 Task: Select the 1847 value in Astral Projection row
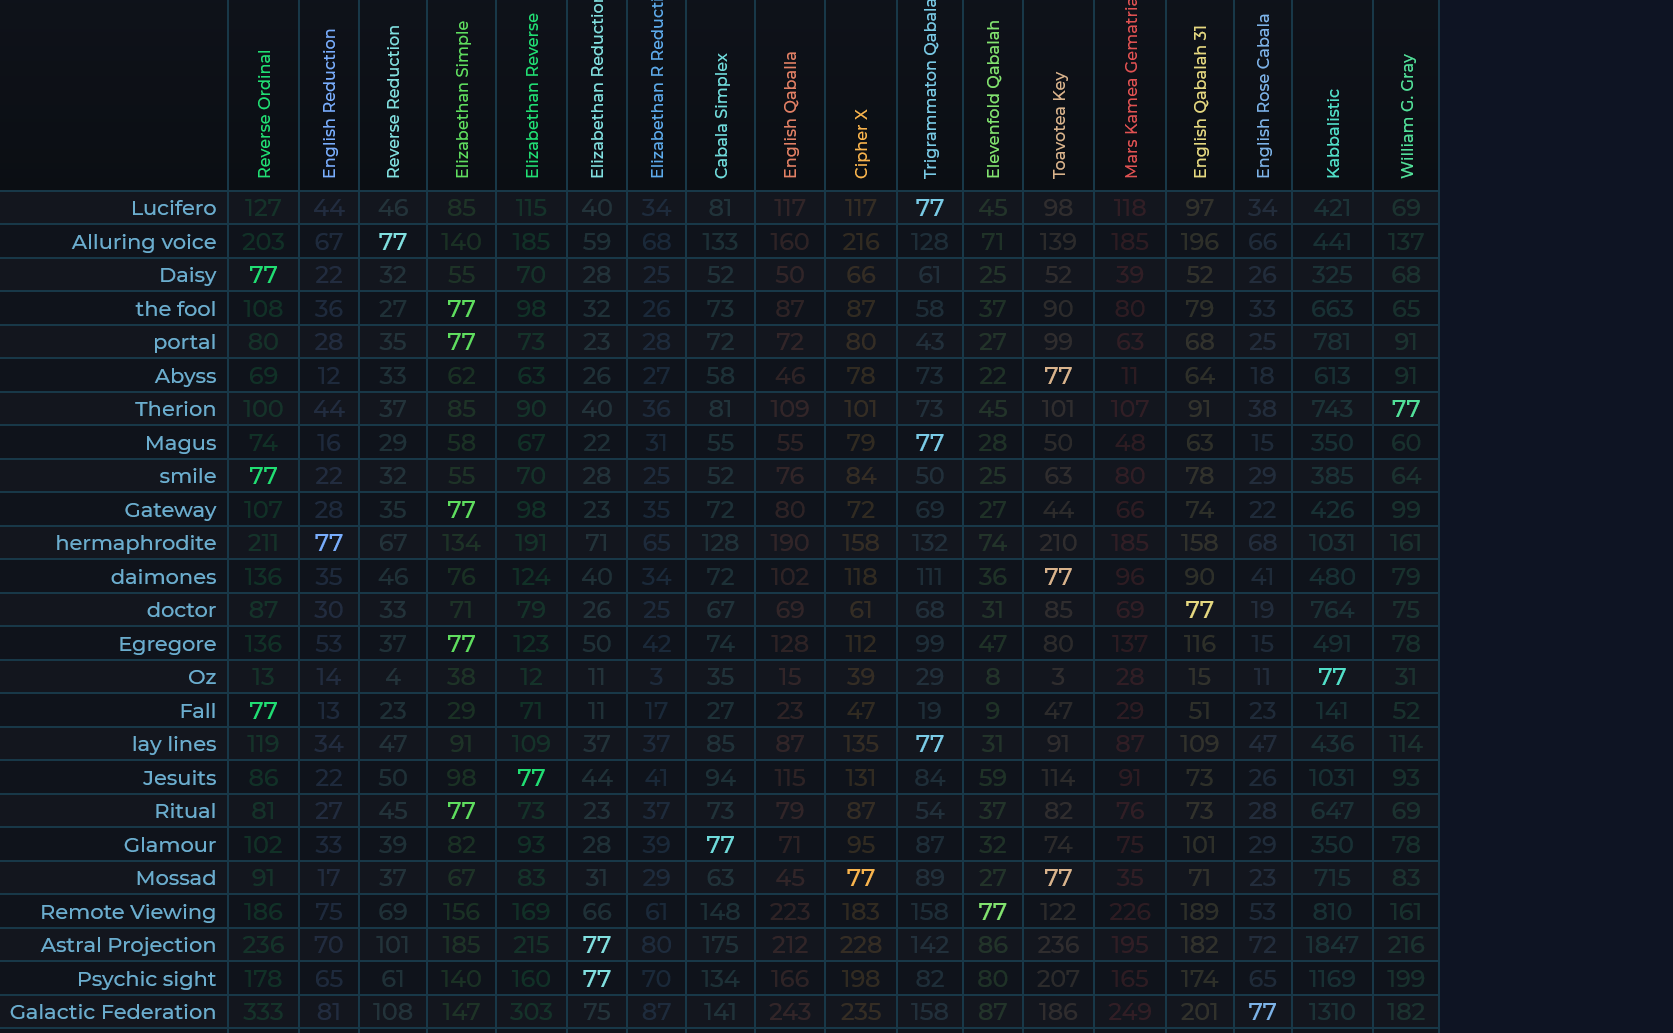(1332, 945)
